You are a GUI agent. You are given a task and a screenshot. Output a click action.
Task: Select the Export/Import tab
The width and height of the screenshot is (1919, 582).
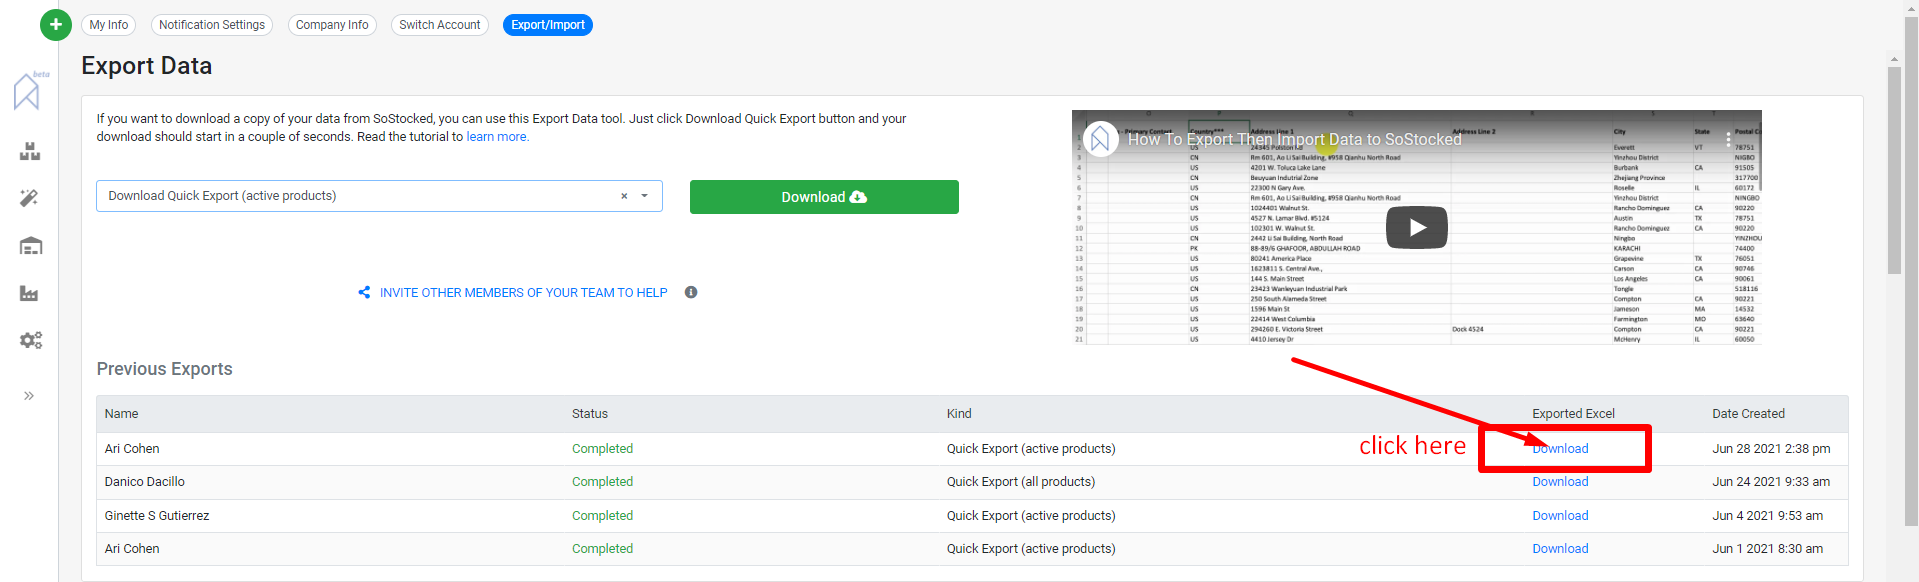(x=548, y=25)
